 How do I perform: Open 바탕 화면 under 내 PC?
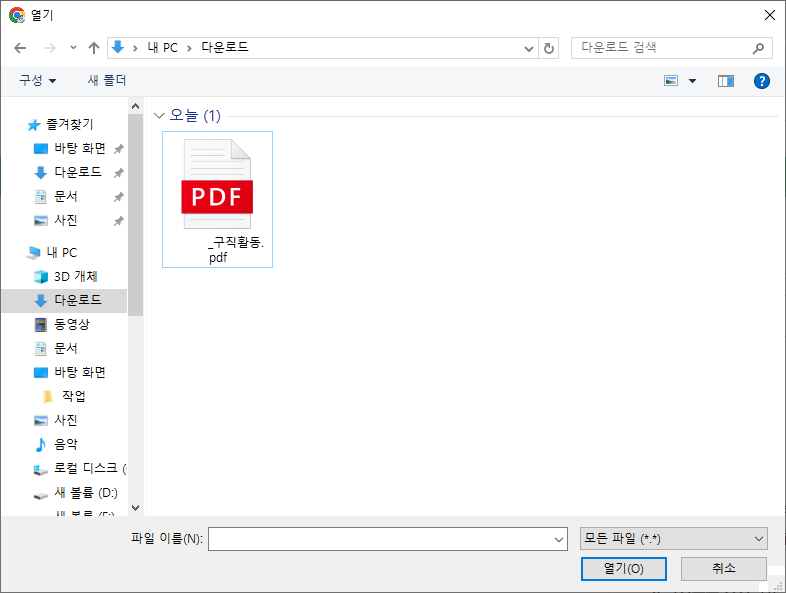click(80, 372)
